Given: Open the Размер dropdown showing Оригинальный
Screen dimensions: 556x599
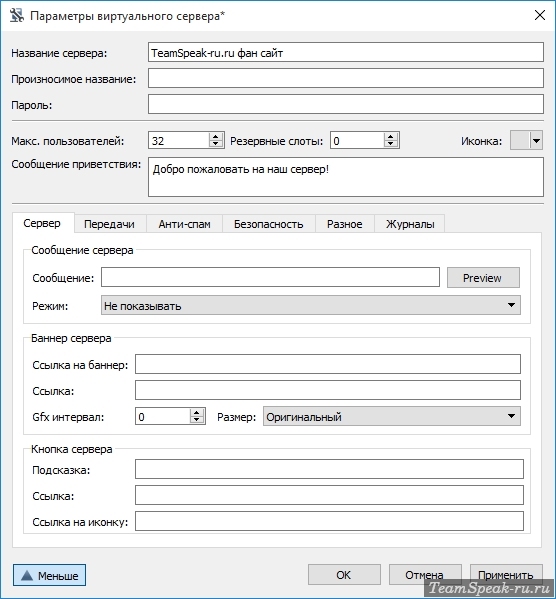Looking at the screenshot, I should tap(392, 416).
